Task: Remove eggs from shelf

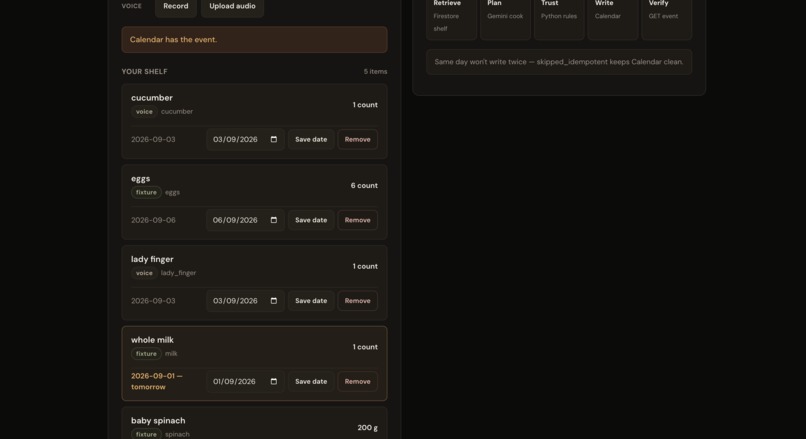Action: (357, 220)
